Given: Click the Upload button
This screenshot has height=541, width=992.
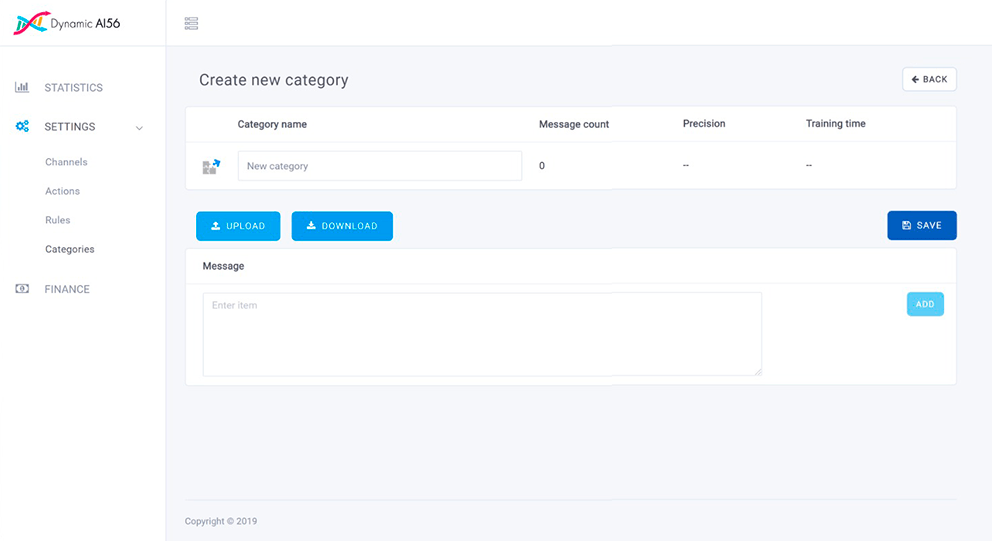Looking at the screenshot, I should click(238, 226).
